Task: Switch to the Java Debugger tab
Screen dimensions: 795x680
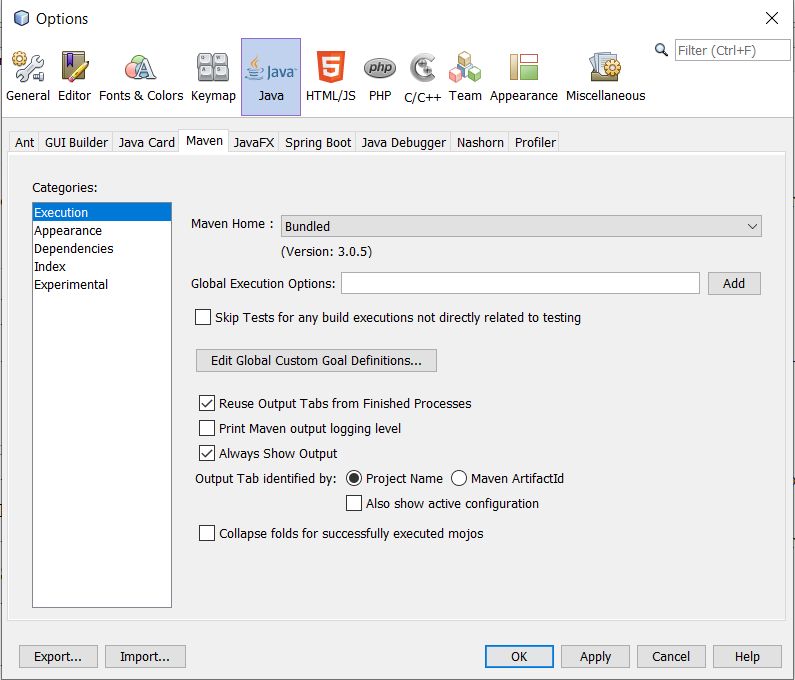Action: 404,142
